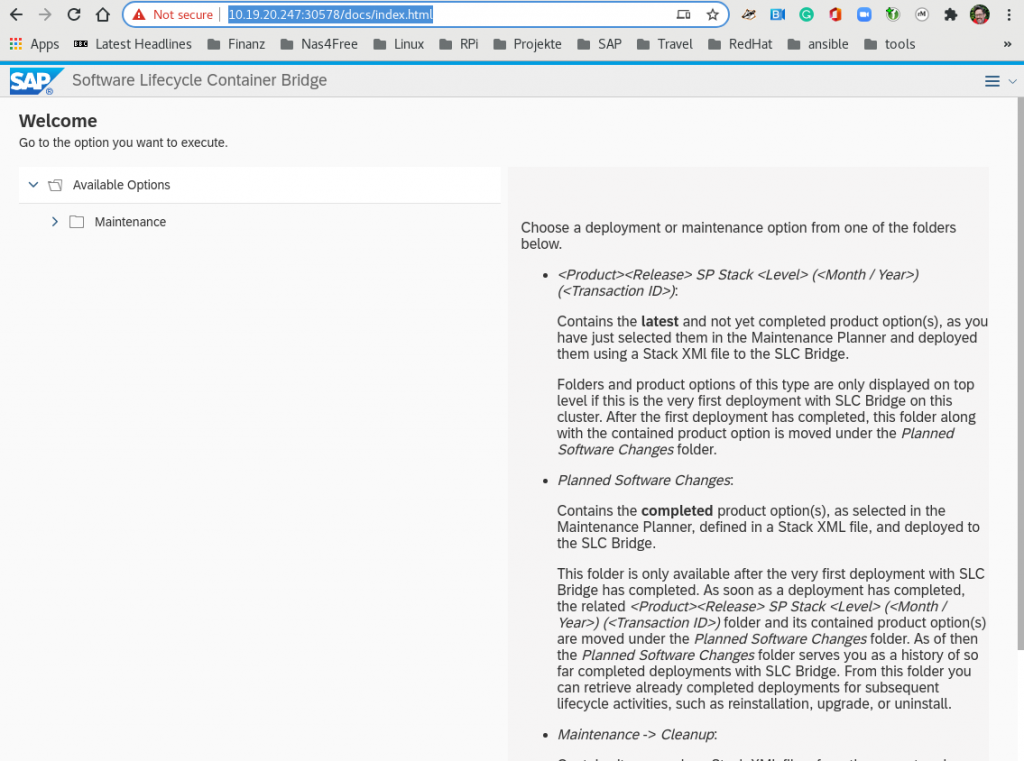The height and width of the screenshot is (761, 1024).
Task: Open the Grammarly extension
Action: 806,15
